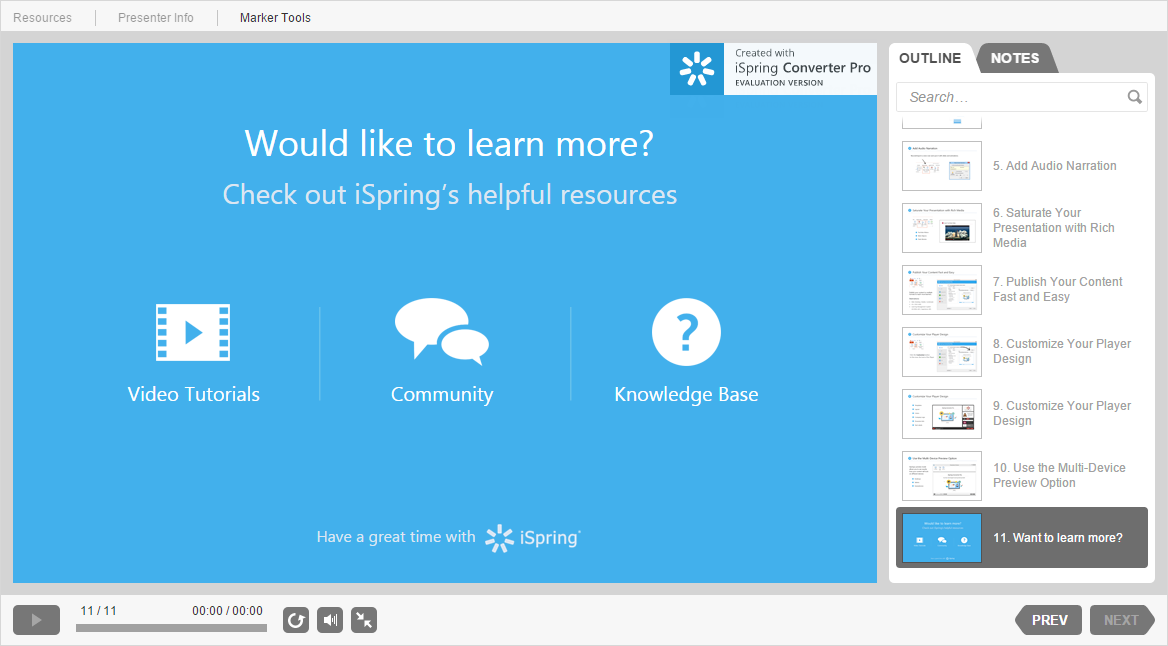Open the Video Tutorials film icon
The width and height of the screenshot is (1168, 646).
(193, 332)
